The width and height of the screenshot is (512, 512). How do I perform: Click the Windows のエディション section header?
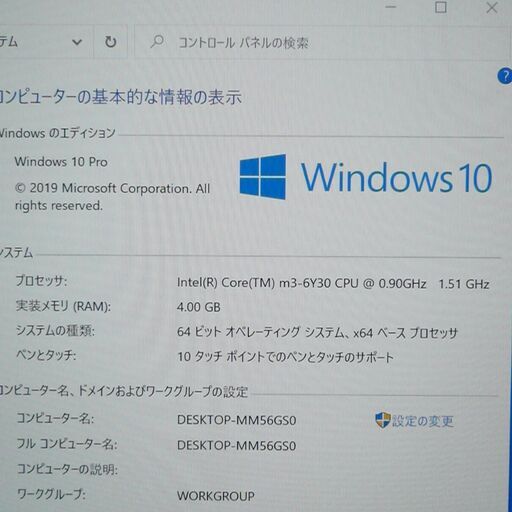[x=57, y=133]
